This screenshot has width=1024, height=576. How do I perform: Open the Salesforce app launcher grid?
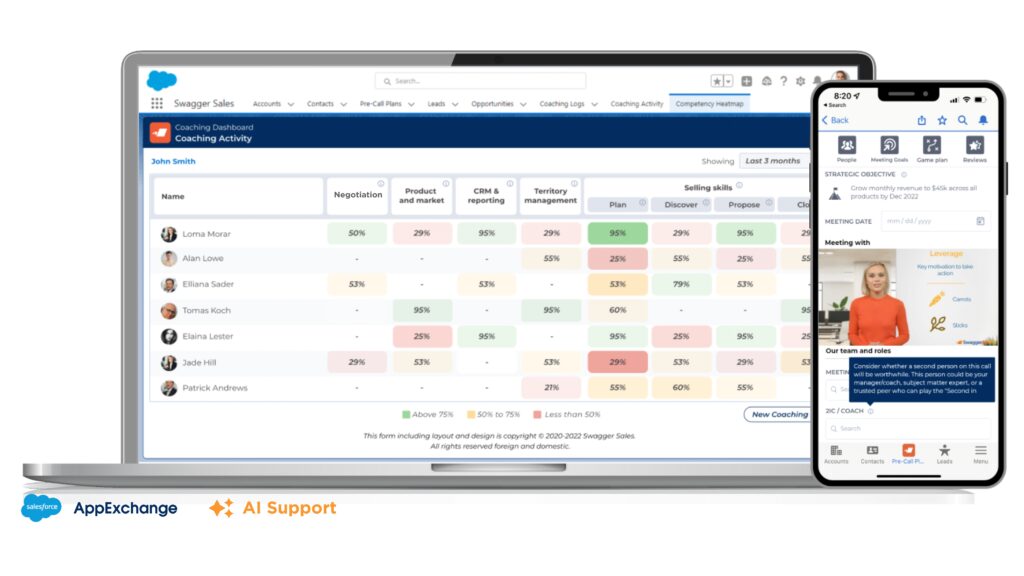pyautogui.click(x=157, y=103)
